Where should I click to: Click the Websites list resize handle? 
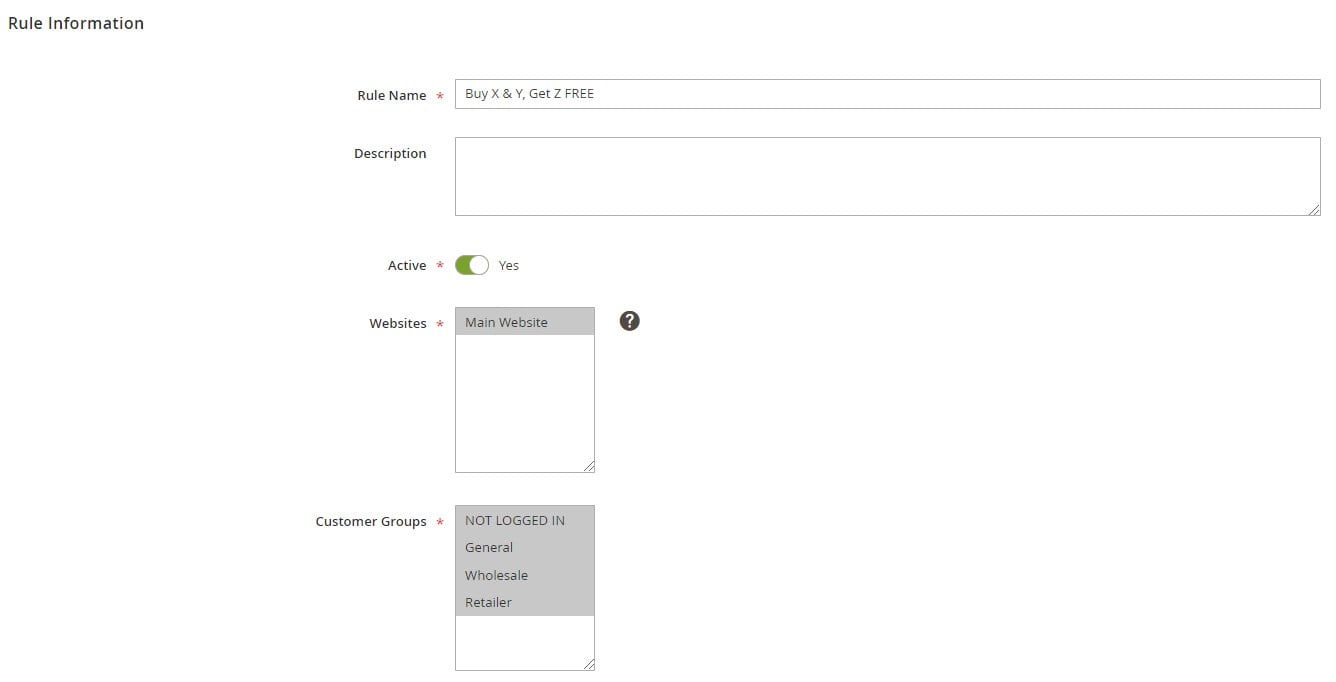click(589, 466)
